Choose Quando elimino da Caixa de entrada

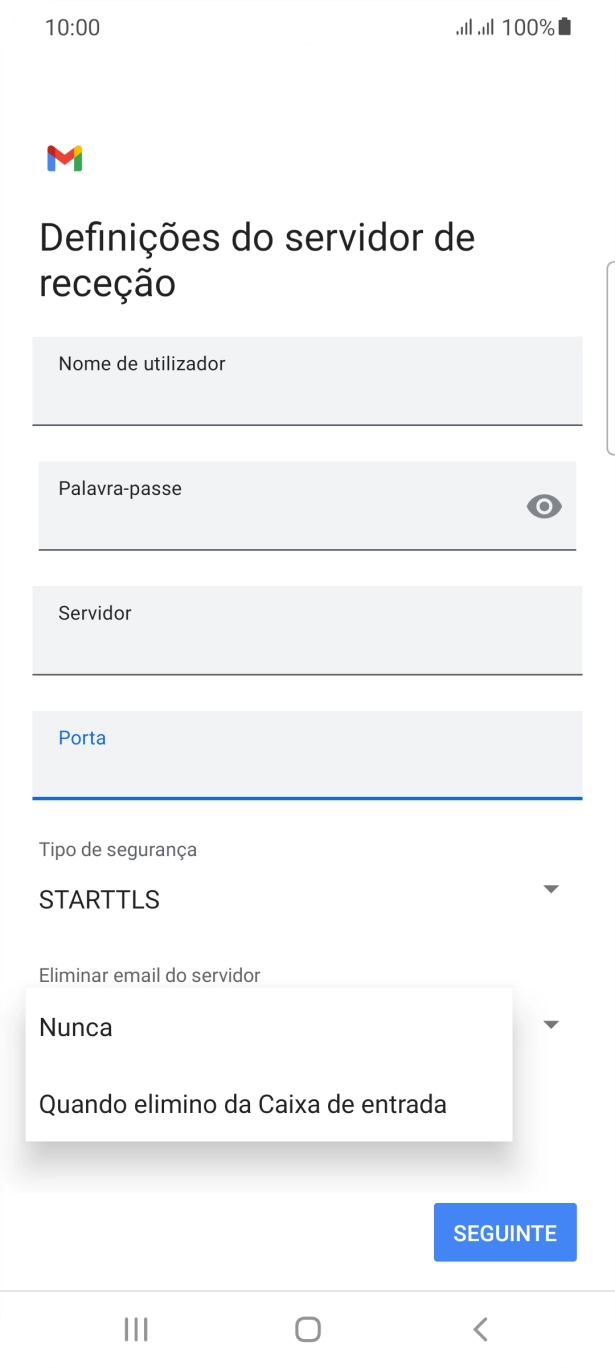(241, 1103)
